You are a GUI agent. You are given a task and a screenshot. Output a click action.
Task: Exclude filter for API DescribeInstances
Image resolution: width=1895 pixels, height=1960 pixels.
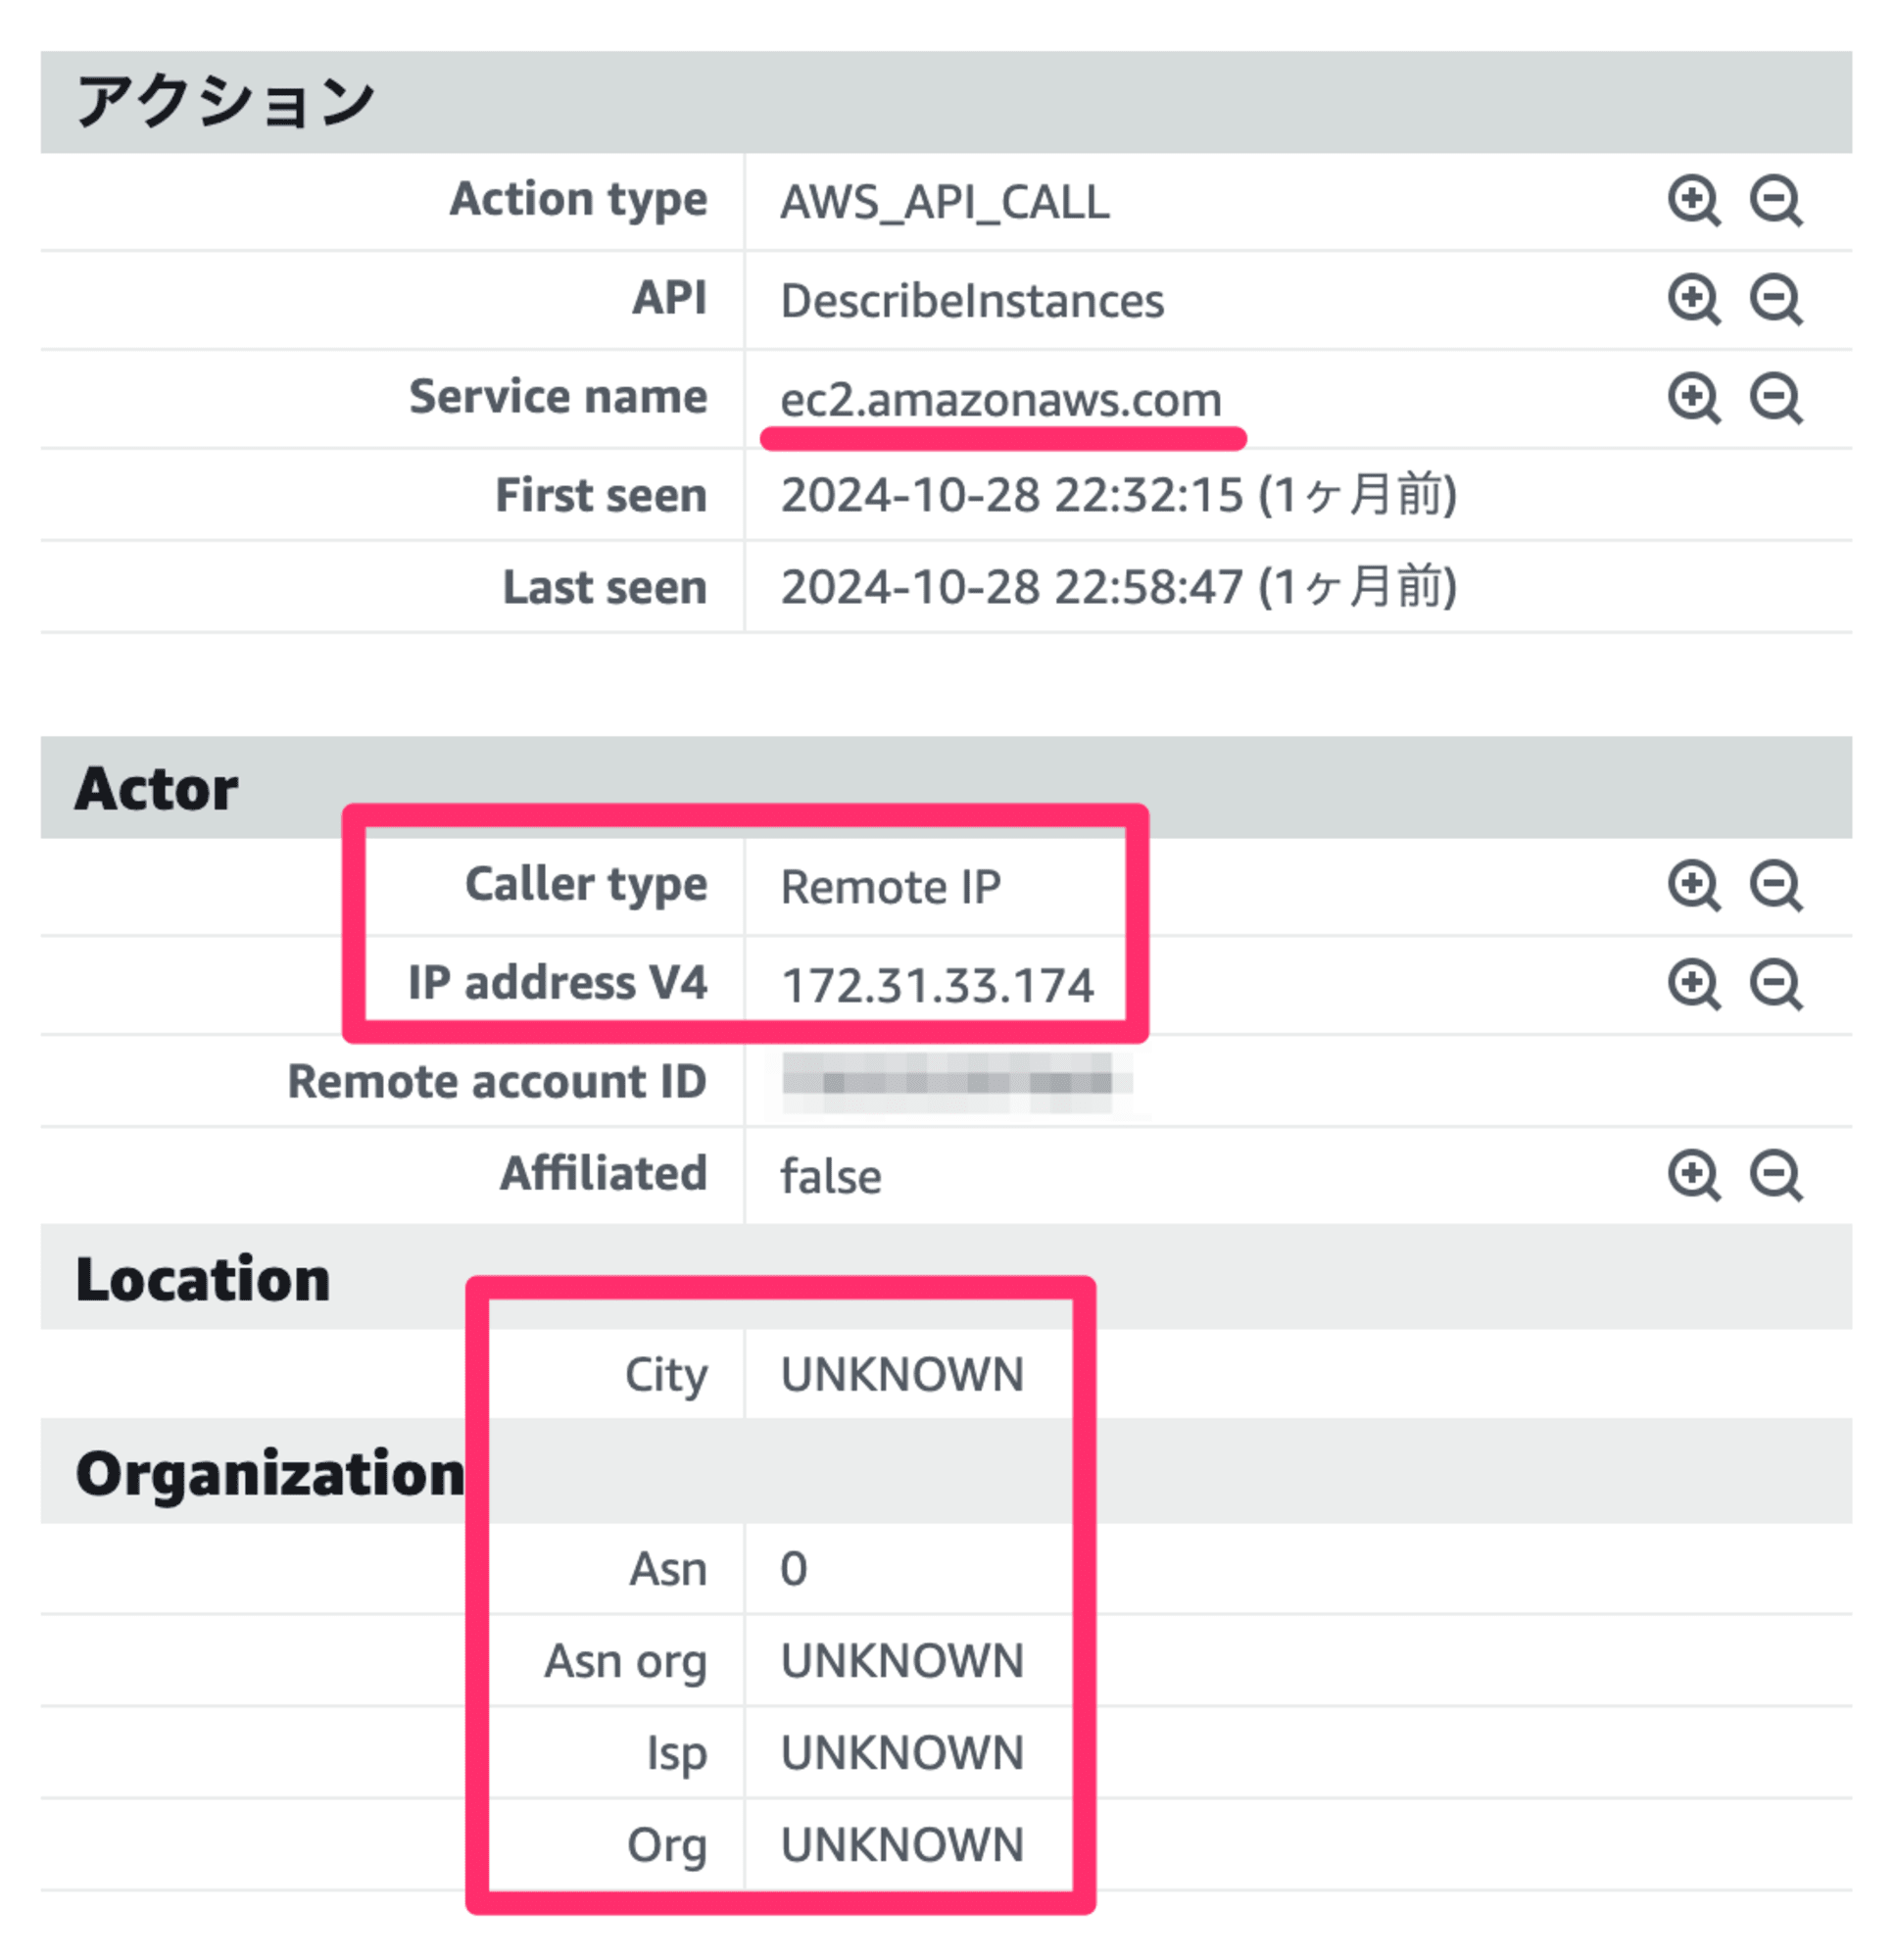pyautogui.click(x=1776, y=299)
